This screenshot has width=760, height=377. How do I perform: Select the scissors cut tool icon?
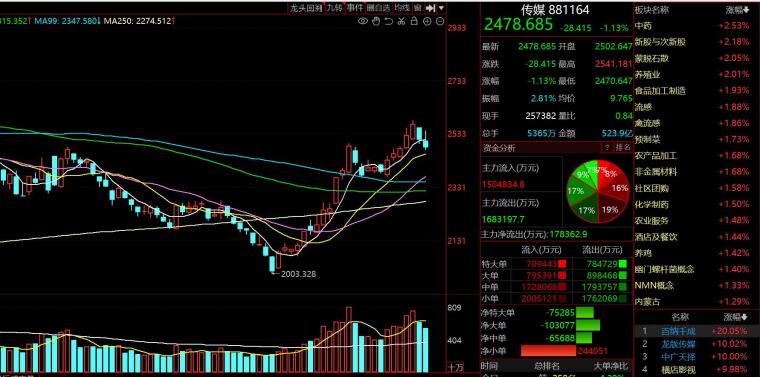401,21
